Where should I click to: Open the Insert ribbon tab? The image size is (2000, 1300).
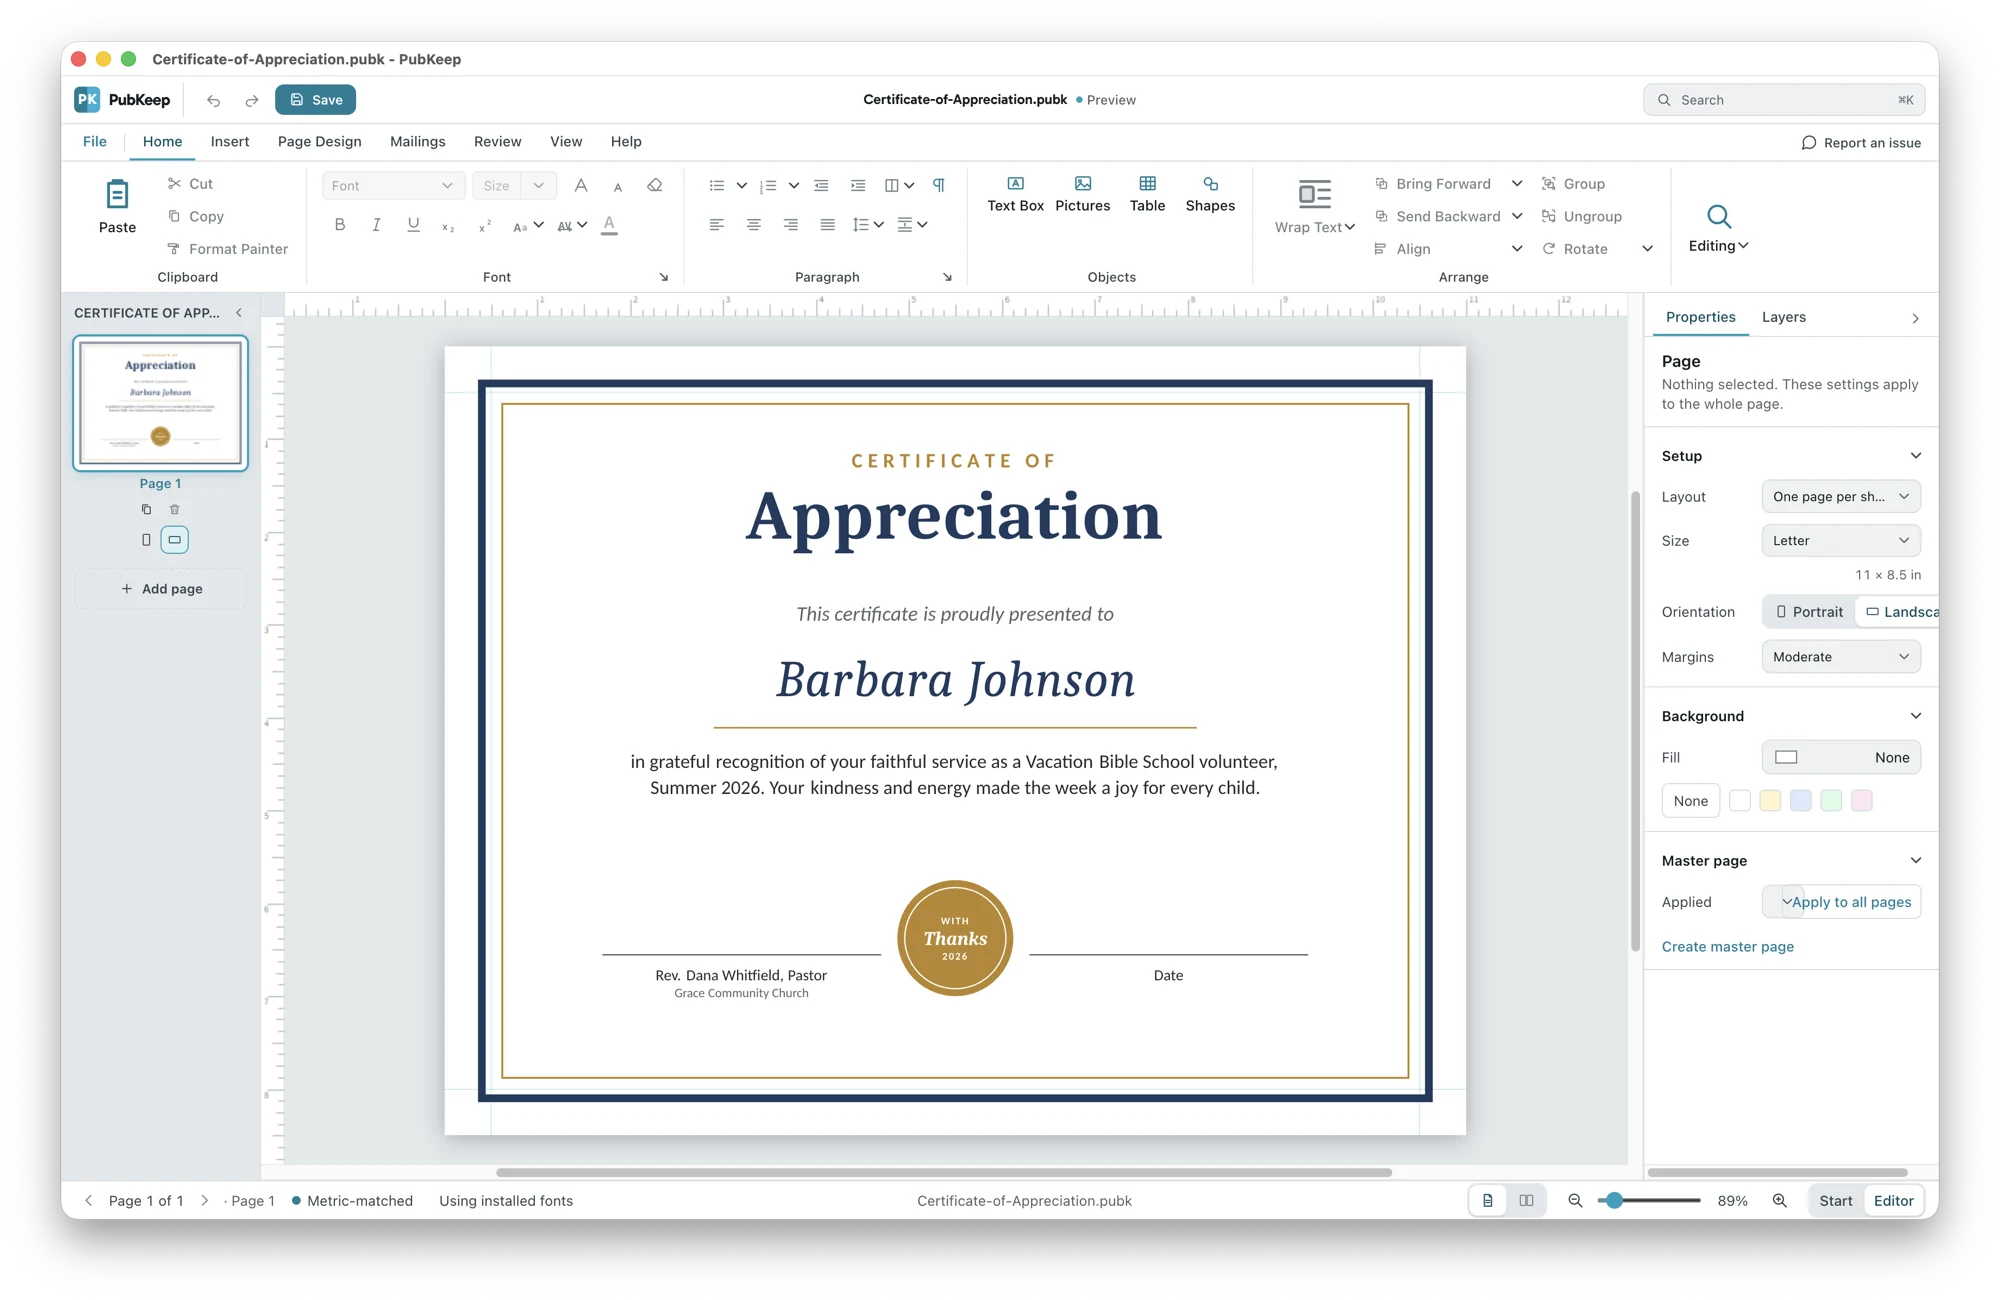pos(230,142)
